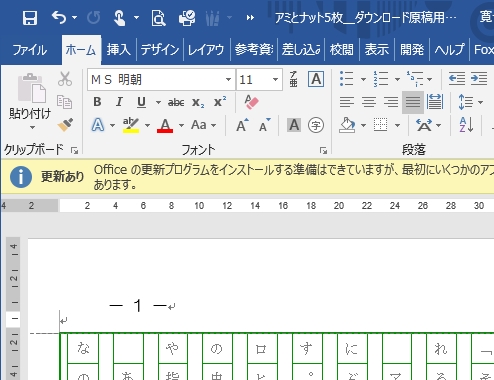The image size is (494, 380).
Task: Apply yellow text highlight color
Action: (x=131, y=125)
